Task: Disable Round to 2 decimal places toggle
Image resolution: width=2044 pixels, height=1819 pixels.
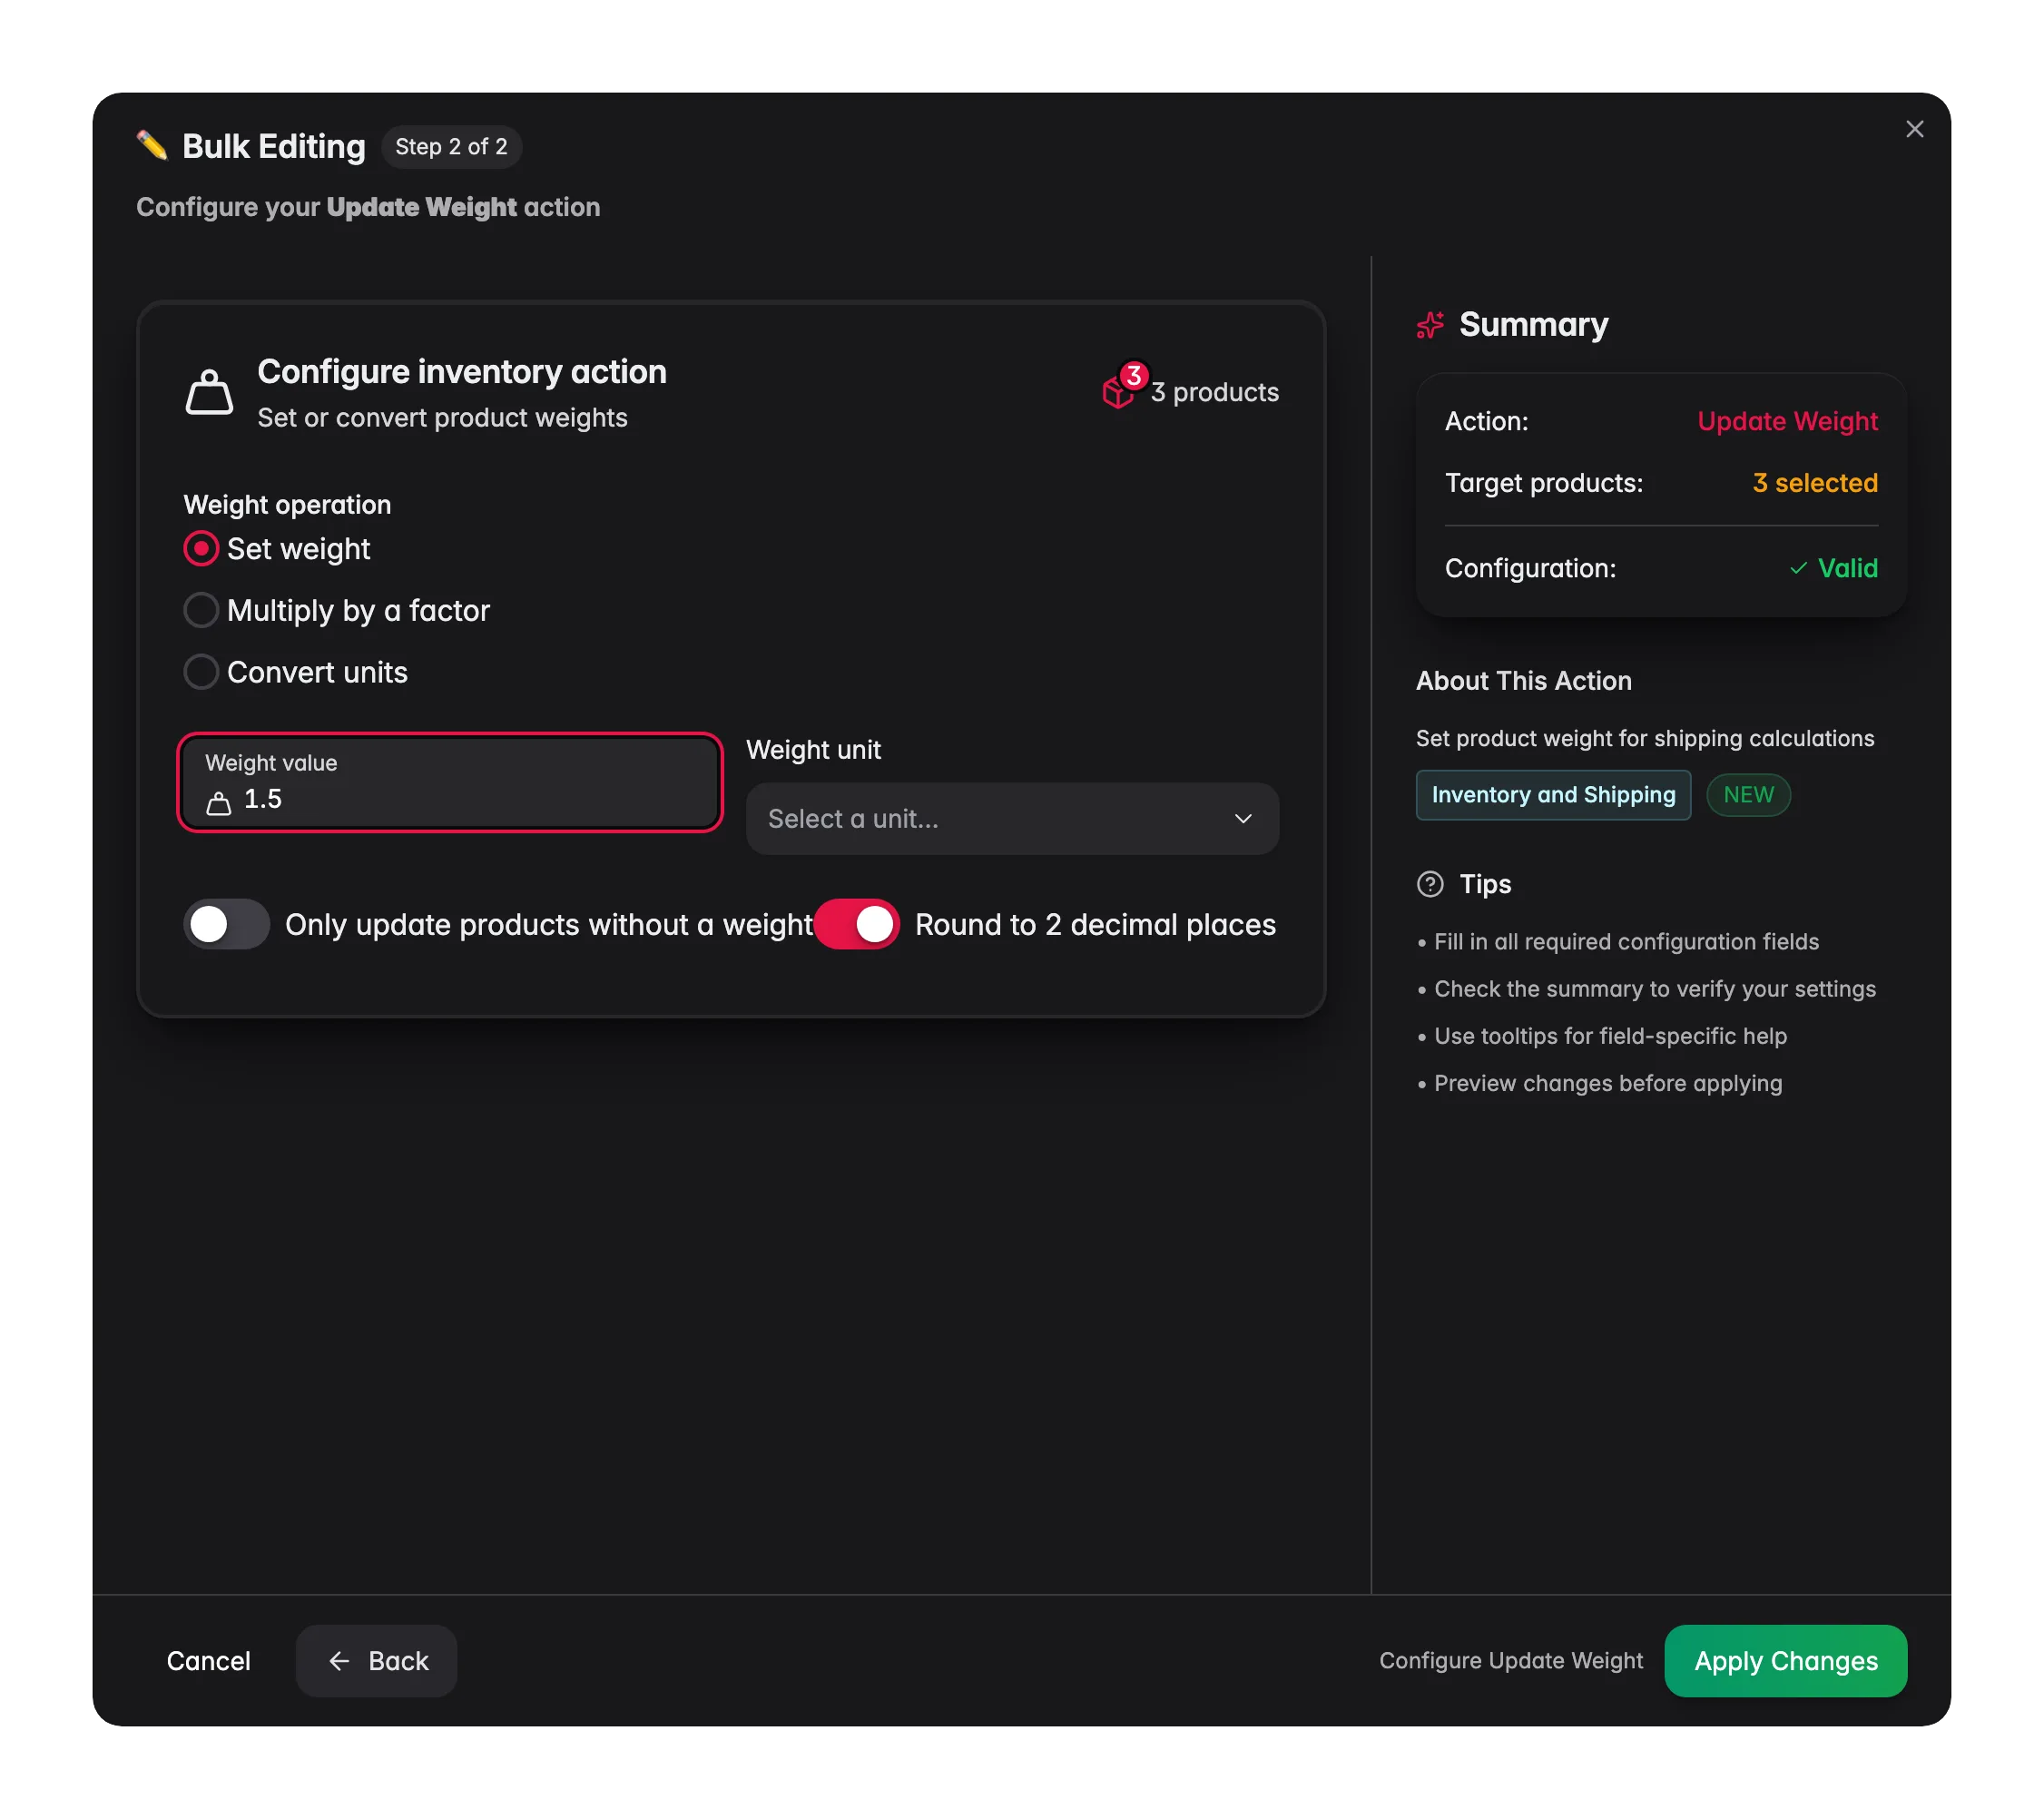Action: click(857, 924)
